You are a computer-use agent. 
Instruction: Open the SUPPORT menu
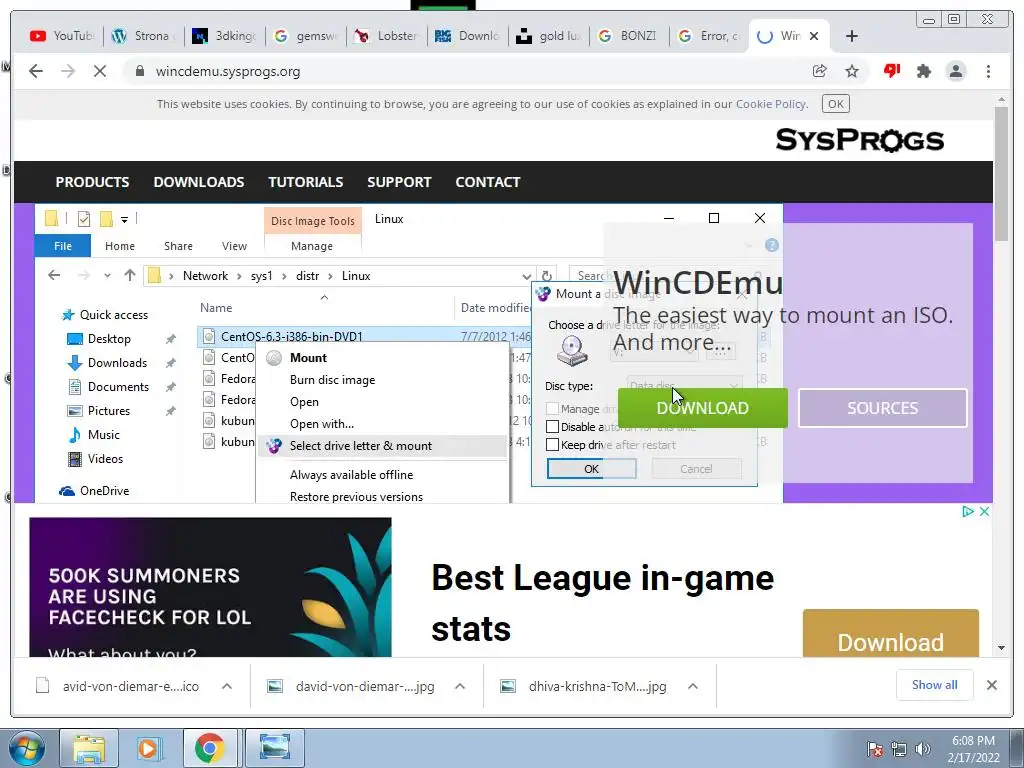click(x=399, y=182)
